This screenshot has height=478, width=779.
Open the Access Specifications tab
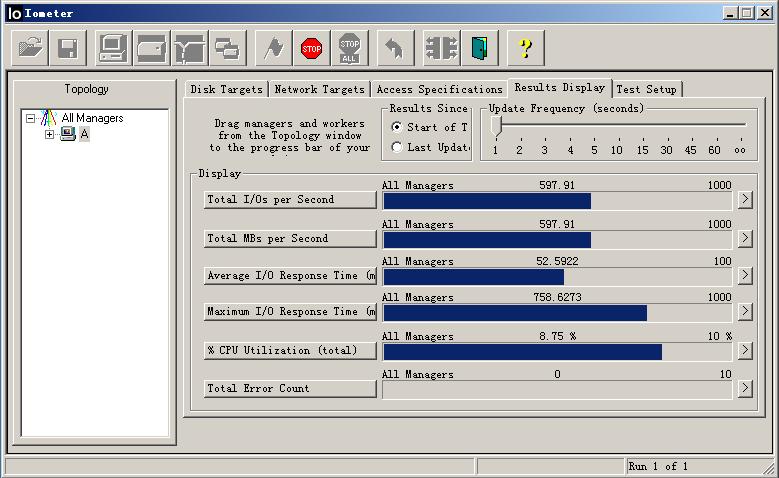click(439, 89)
